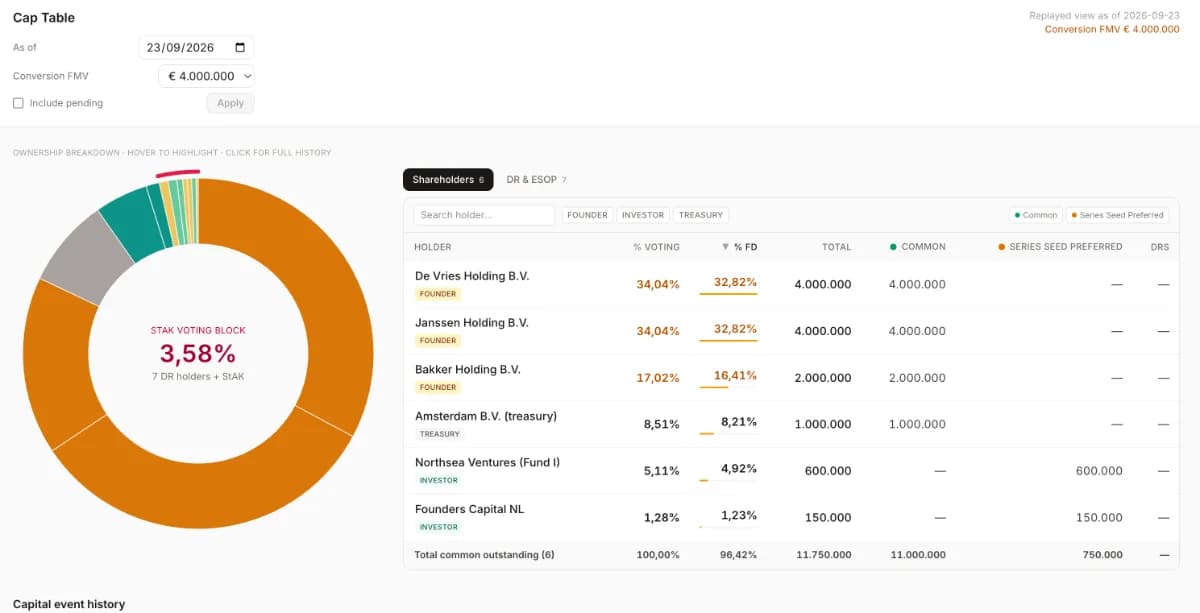Click the Capital event history heading
The image size is (1200, 613).
click(69, 604)
